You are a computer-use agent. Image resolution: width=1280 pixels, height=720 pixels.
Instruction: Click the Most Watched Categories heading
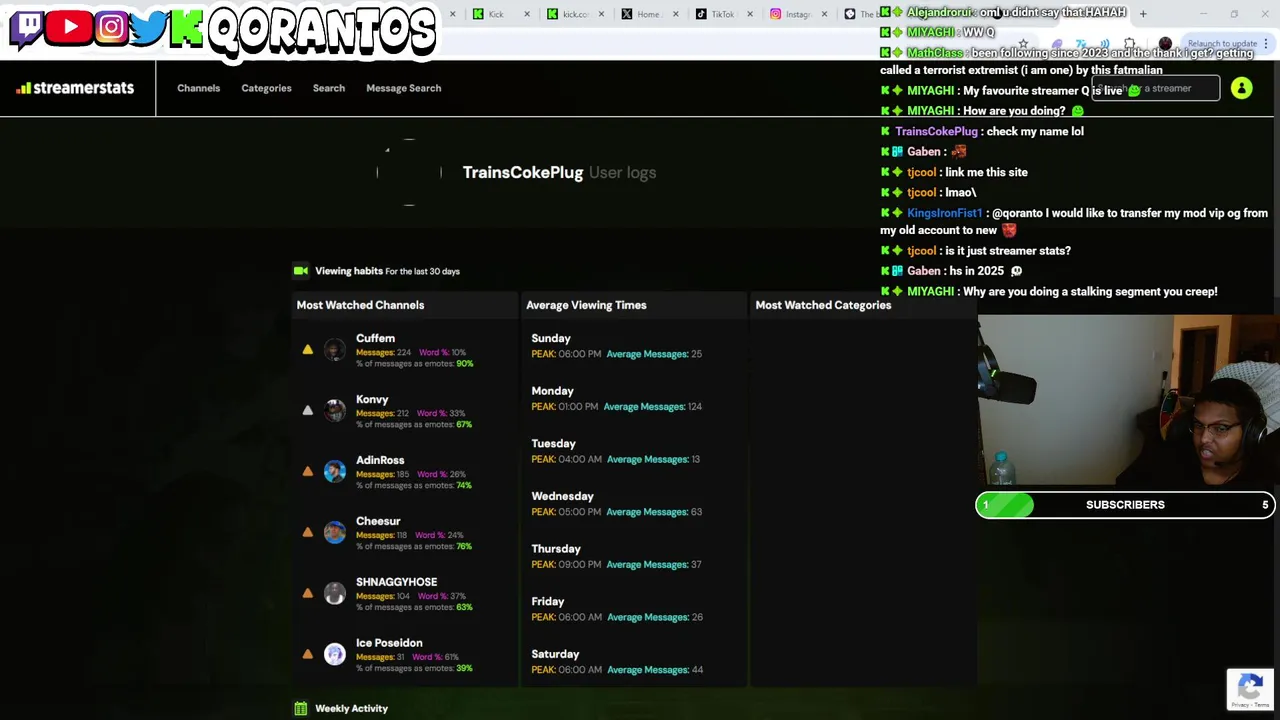(823, 305)
